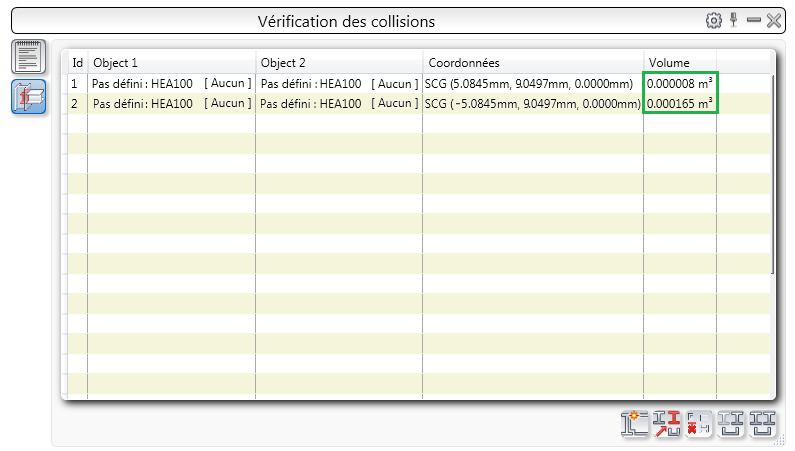Image resolution: width=795 pixels, height=451 pixels.
Task: Click the table's vertical scrollbar
Action: (x=772, y=170)
